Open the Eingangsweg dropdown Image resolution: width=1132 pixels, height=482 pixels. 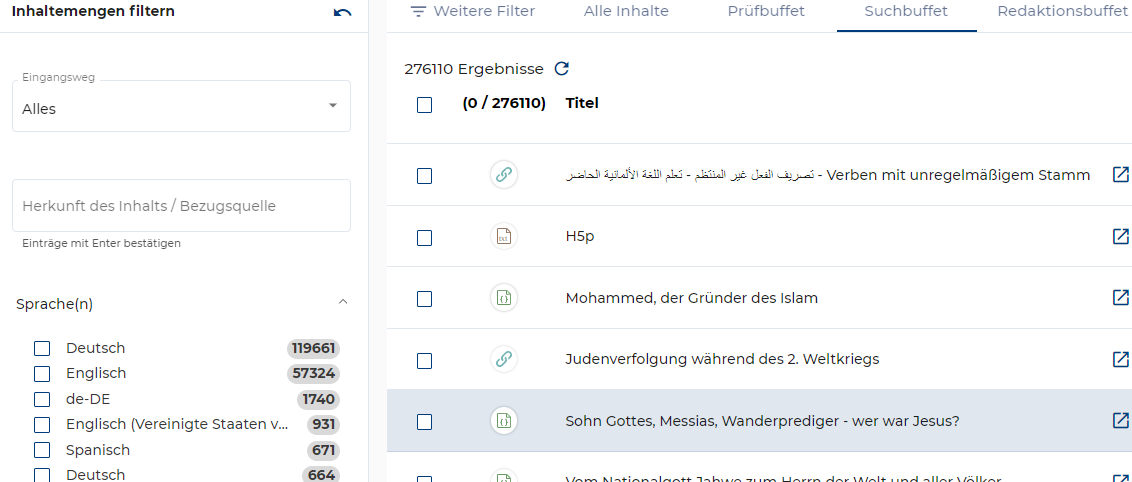coord(181,107)
